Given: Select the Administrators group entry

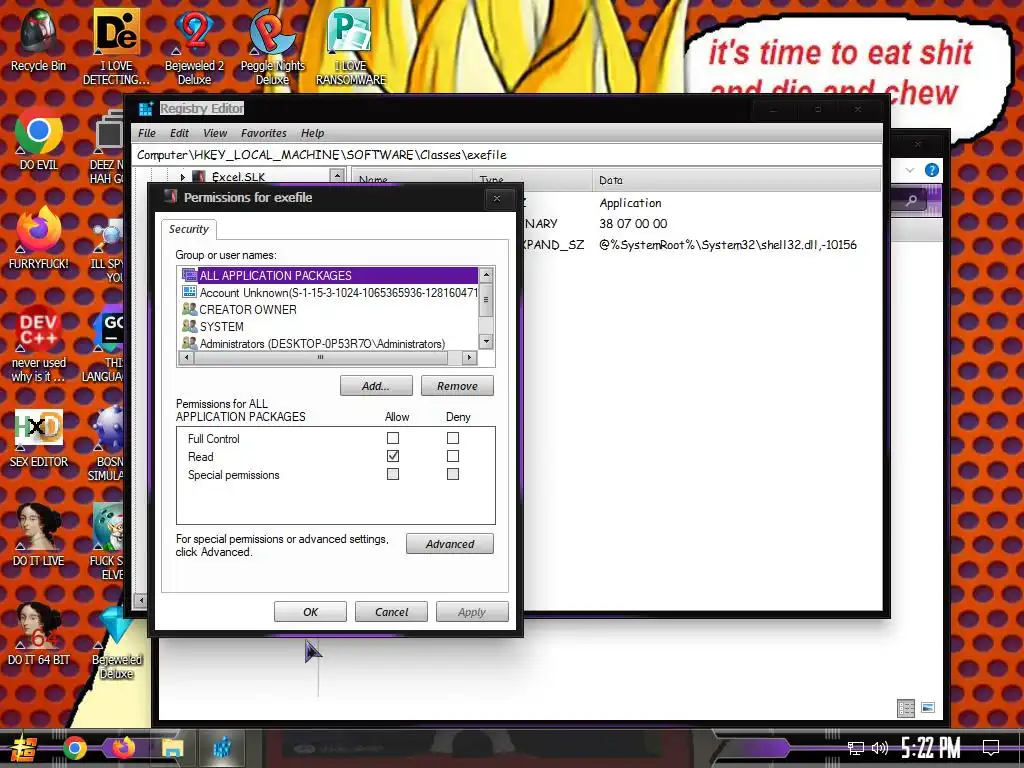Looking at the screenshot, I should click(x=330, y=344).
